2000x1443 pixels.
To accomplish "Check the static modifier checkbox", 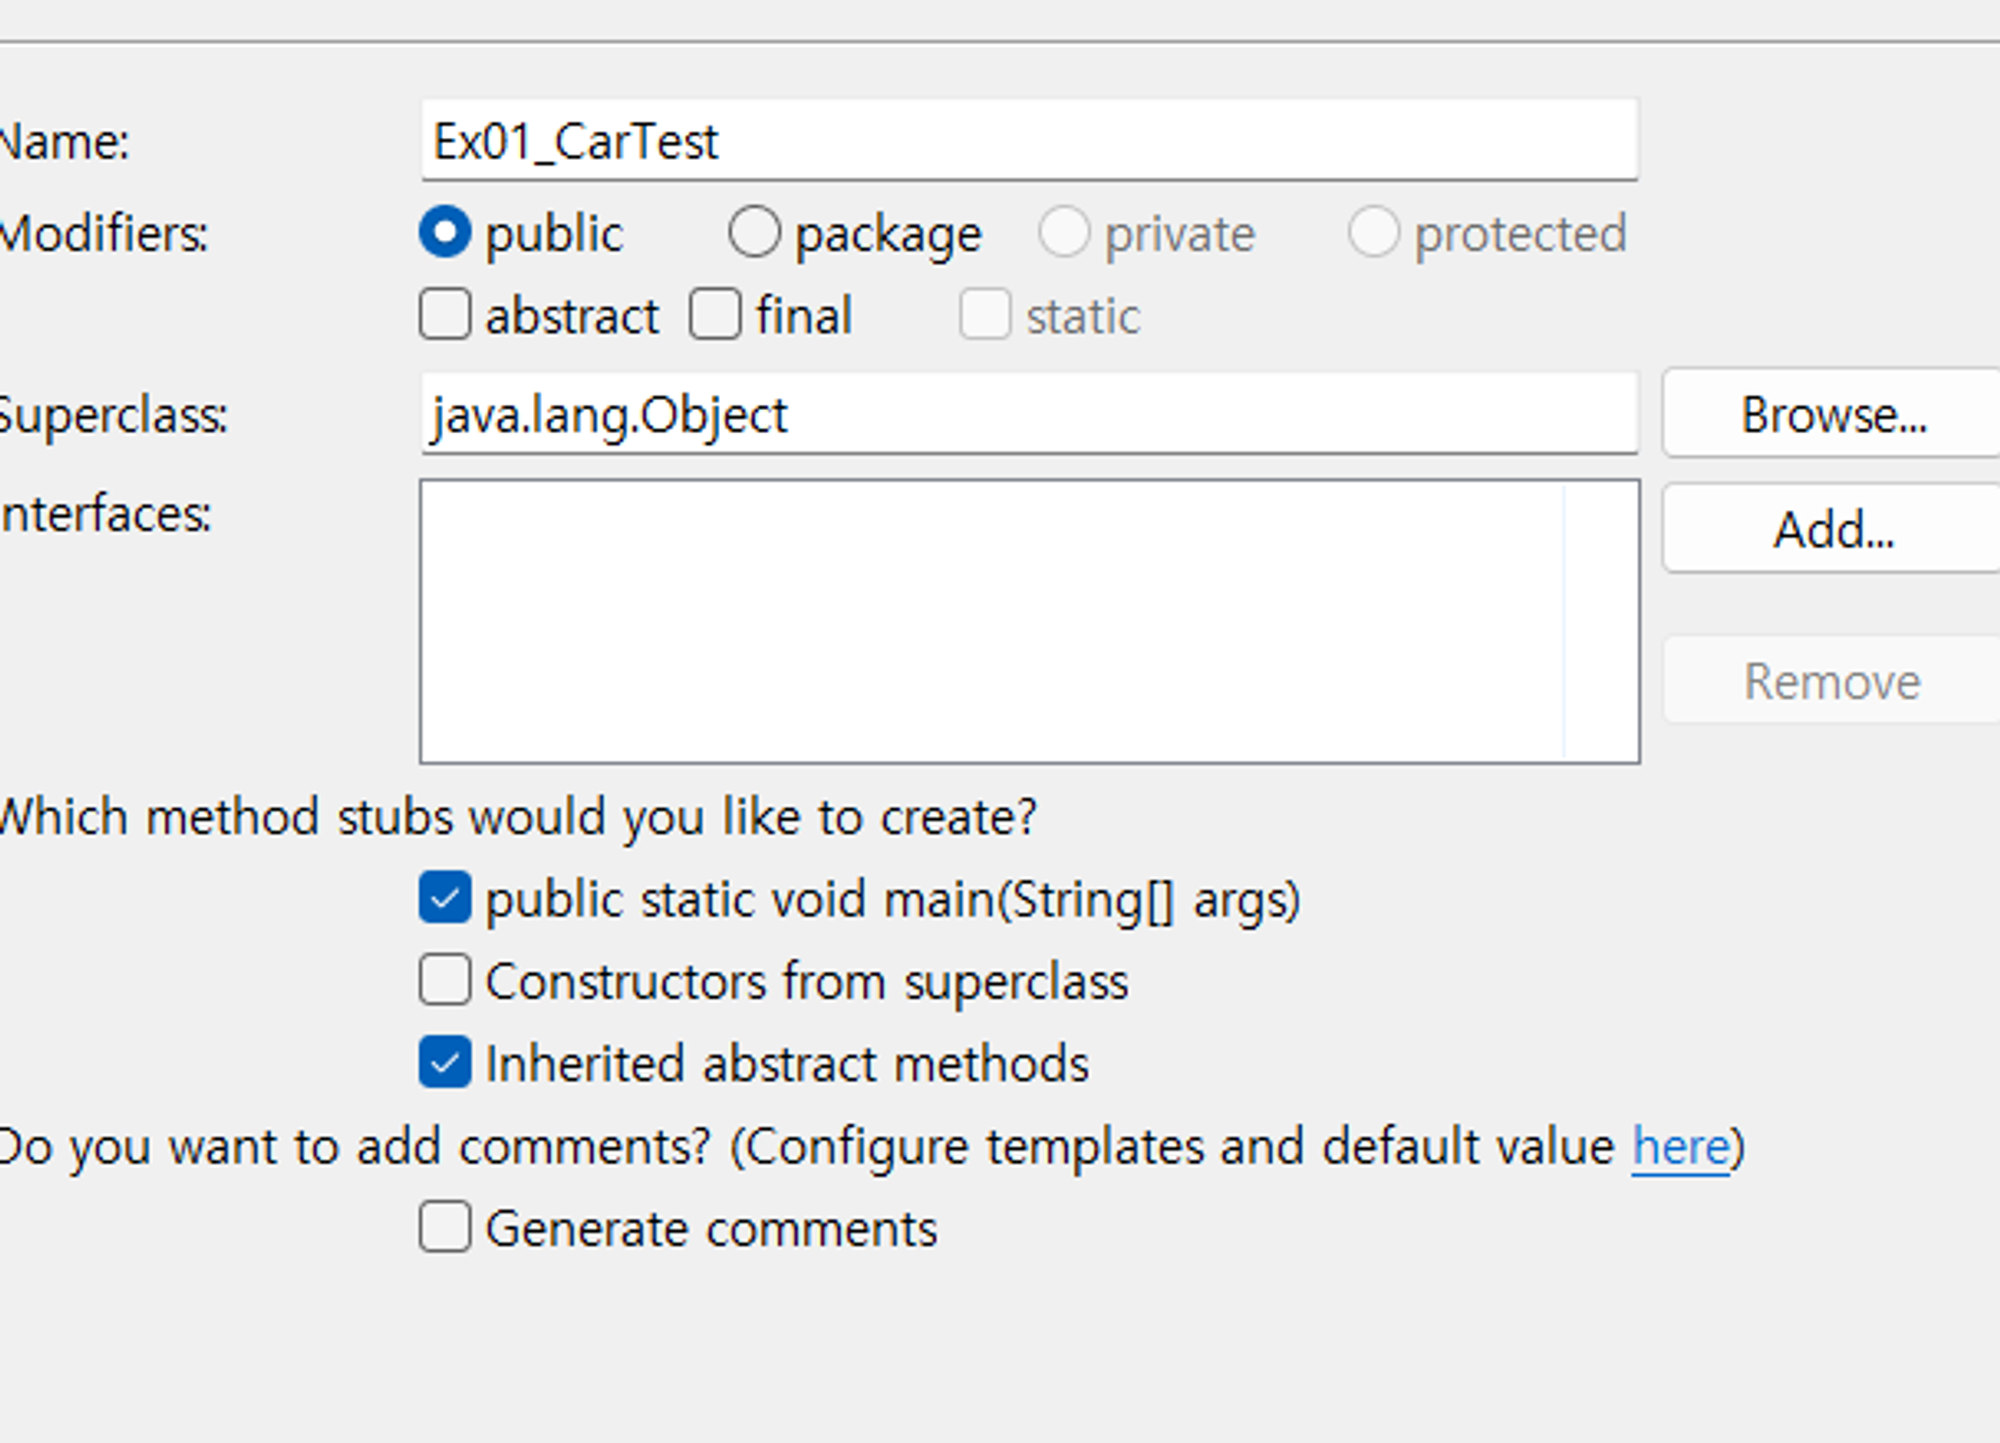I will click(x=985, y=314).
